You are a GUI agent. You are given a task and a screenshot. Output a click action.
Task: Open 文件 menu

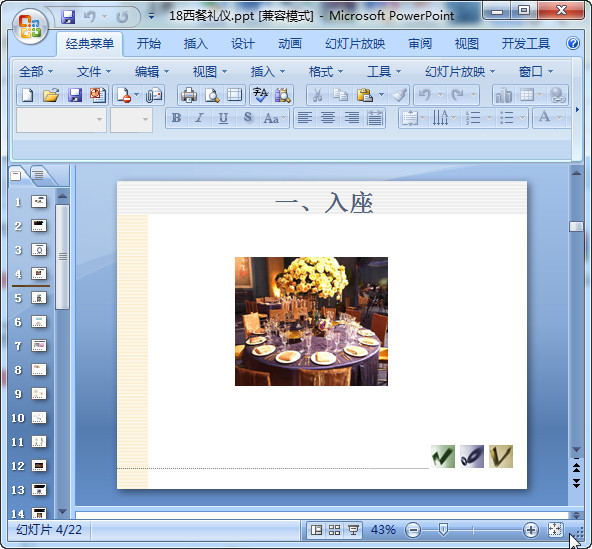click(94, 71)
